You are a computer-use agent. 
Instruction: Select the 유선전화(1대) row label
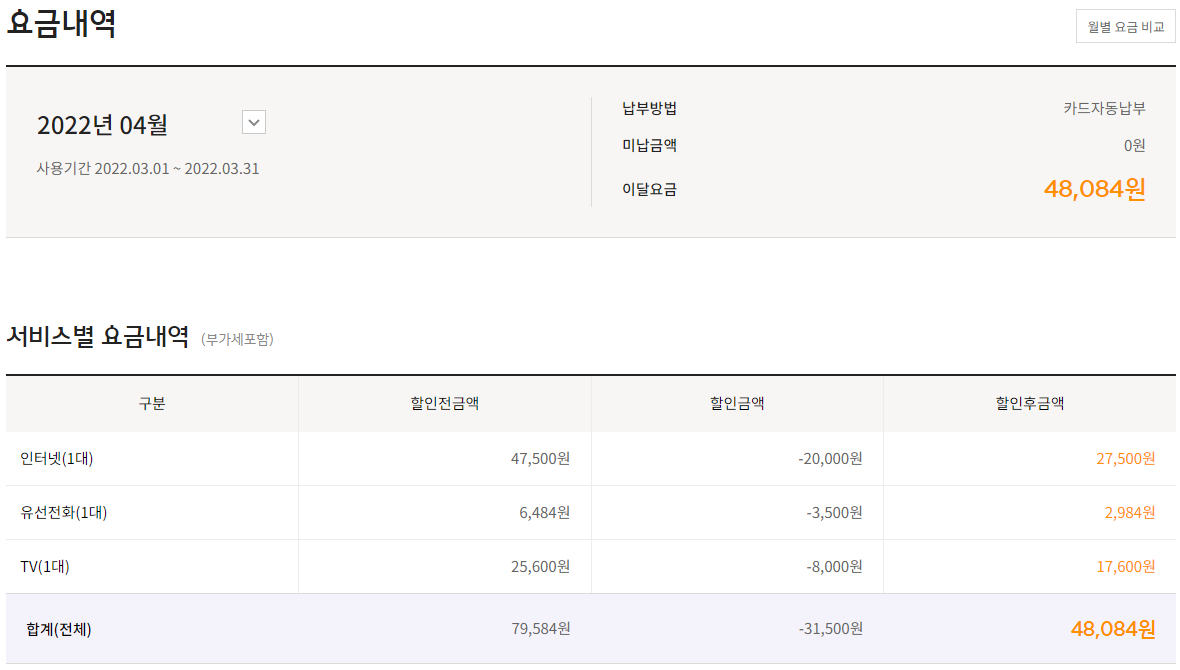pos(64,513)
